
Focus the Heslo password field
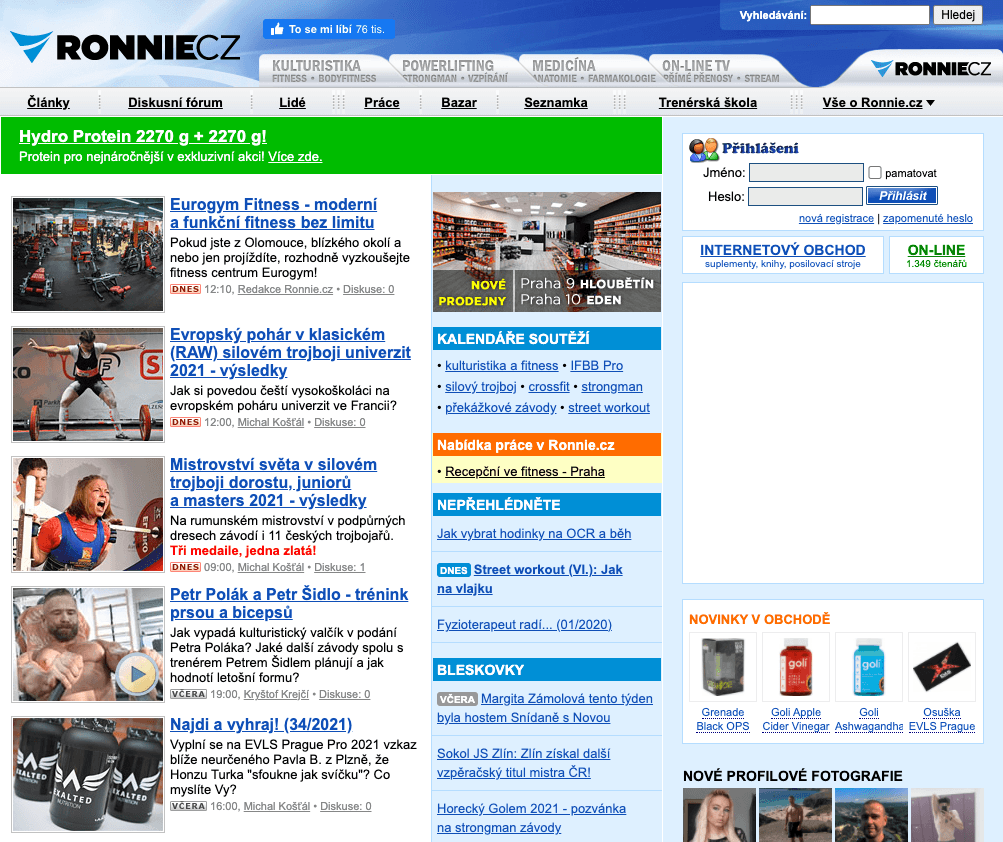click(805, 196)
